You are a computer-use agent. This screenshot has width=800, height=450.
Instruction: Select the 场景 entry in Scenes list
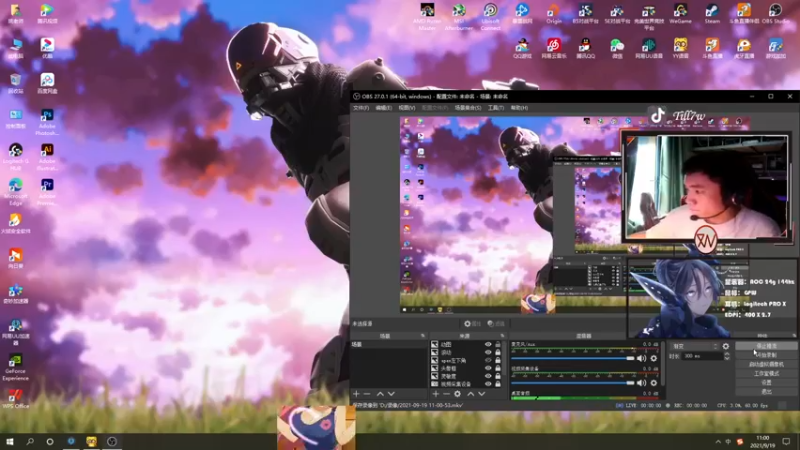pyautogui.click(x=389, y=344)
